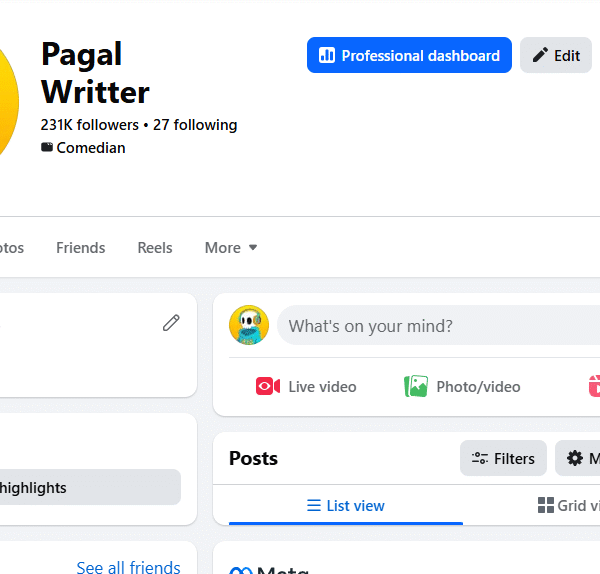Viewport: 600px width, 574px height.
Task: Expand the More dropdown menu
Action: (231, 248)
